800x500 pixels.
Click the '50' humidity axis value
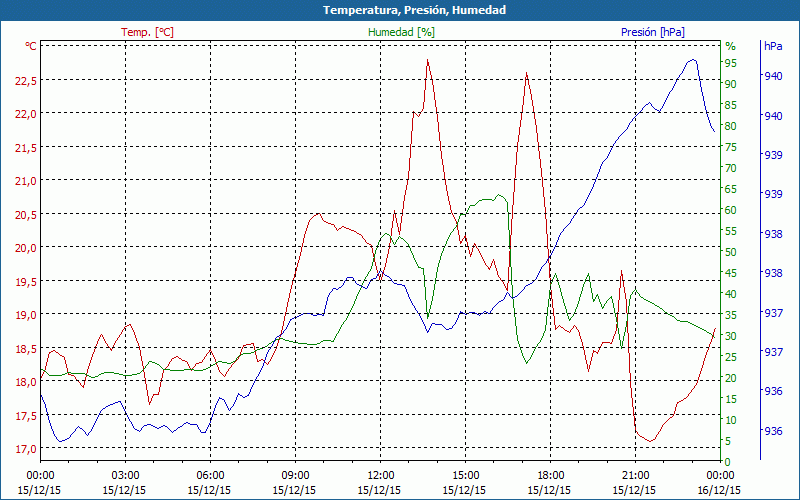[x=731, y=252]
